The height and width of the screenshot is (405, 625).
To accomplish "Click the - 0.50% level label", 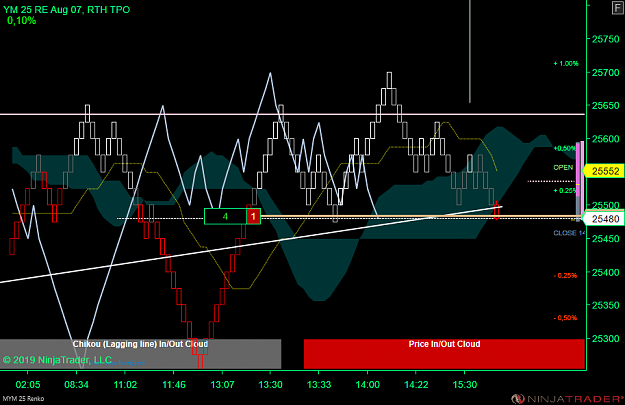I will 565,318.
